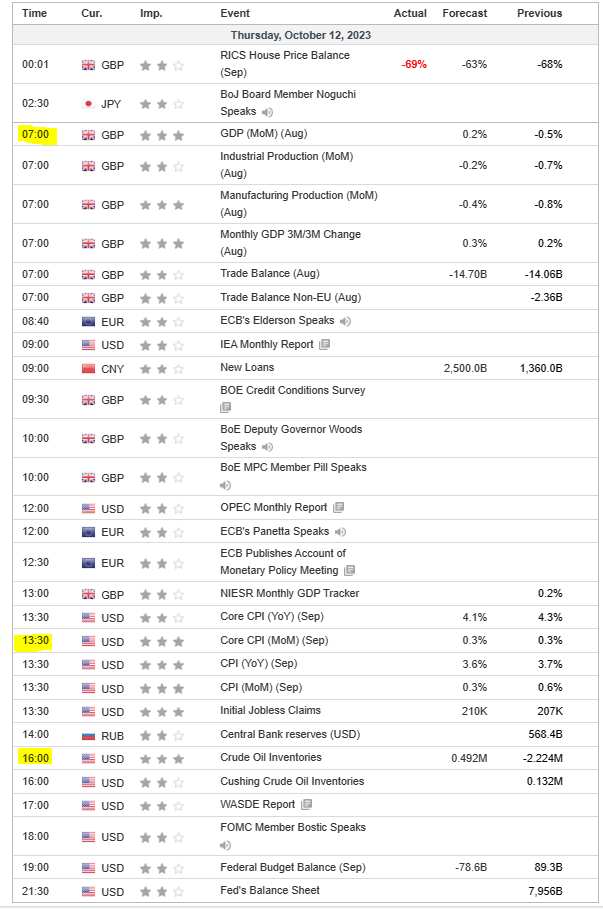Click ECB Monetary Policy Meeting account icon
The height and width of the screenshot is (909, 603).
coord(349,571)
